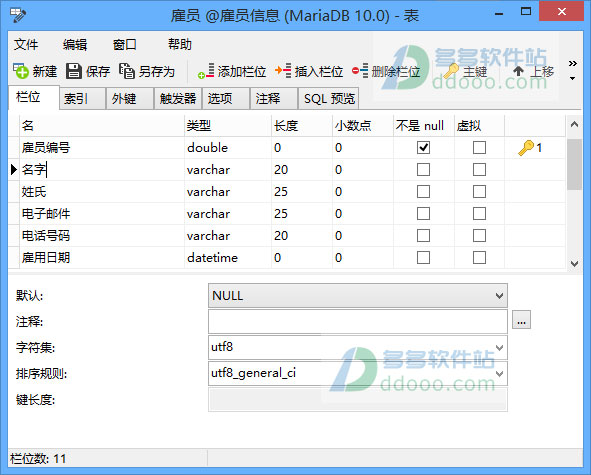Check 不是 null for 雇用日期
Screen dimensions: 591x475
point(423,258)
